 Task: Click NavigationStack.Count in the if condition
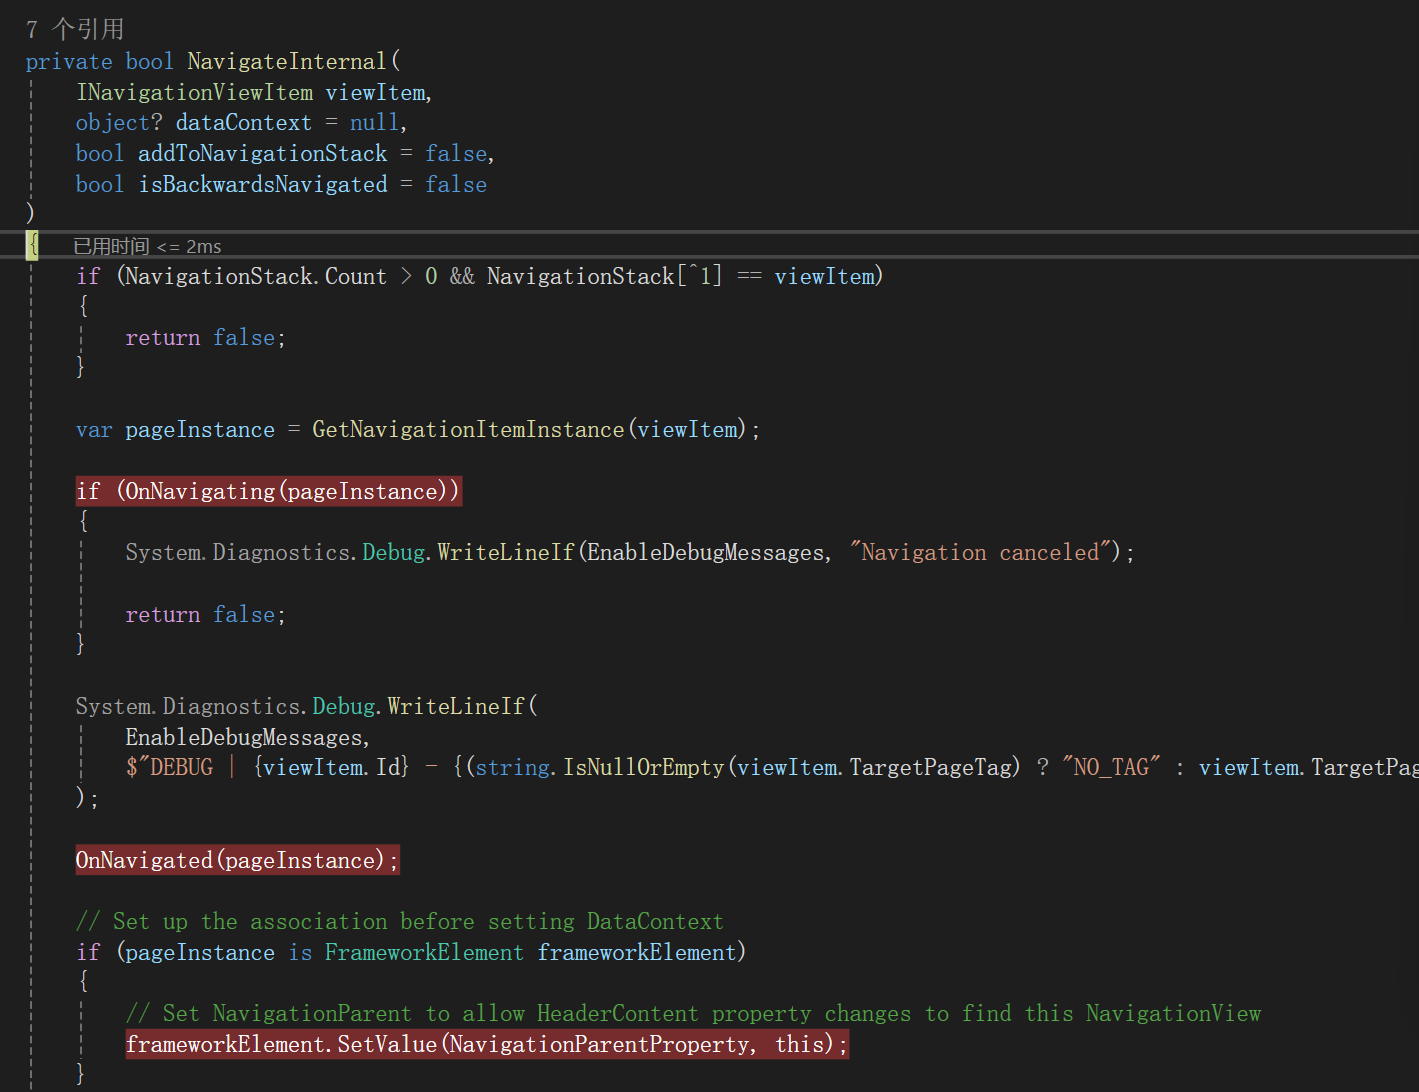256,277
